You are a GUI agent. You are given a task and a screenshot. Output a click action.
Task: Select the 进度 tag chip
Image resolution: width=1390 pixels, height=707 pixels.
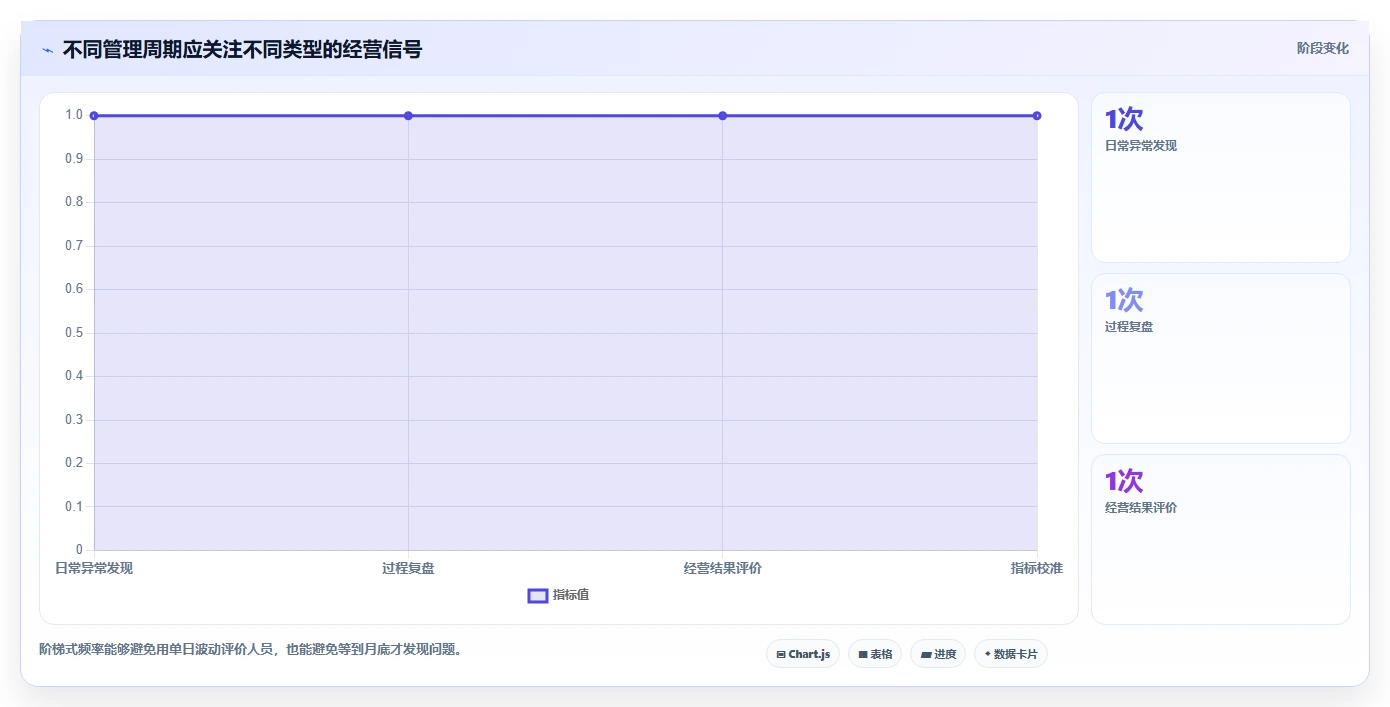click(x=938, y=654)
